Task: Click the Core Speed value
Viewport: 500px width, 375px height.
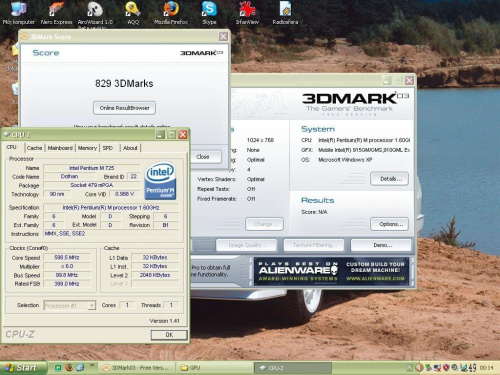Action: coord(67,257)
